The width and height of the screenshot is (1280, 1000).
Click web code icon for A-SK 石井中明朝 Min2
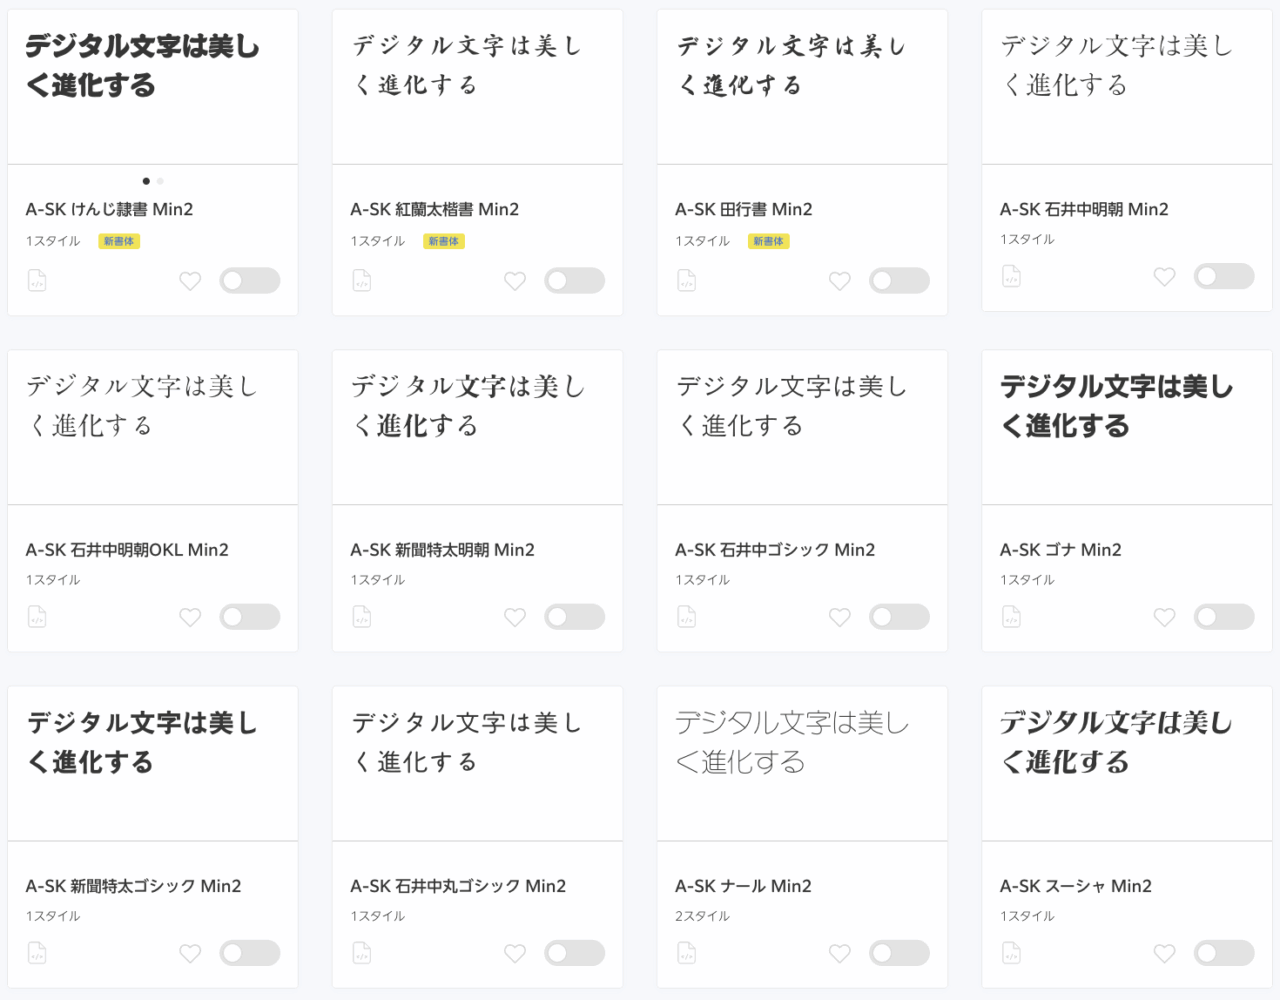pyautogui.click(x=1011, y=276)
